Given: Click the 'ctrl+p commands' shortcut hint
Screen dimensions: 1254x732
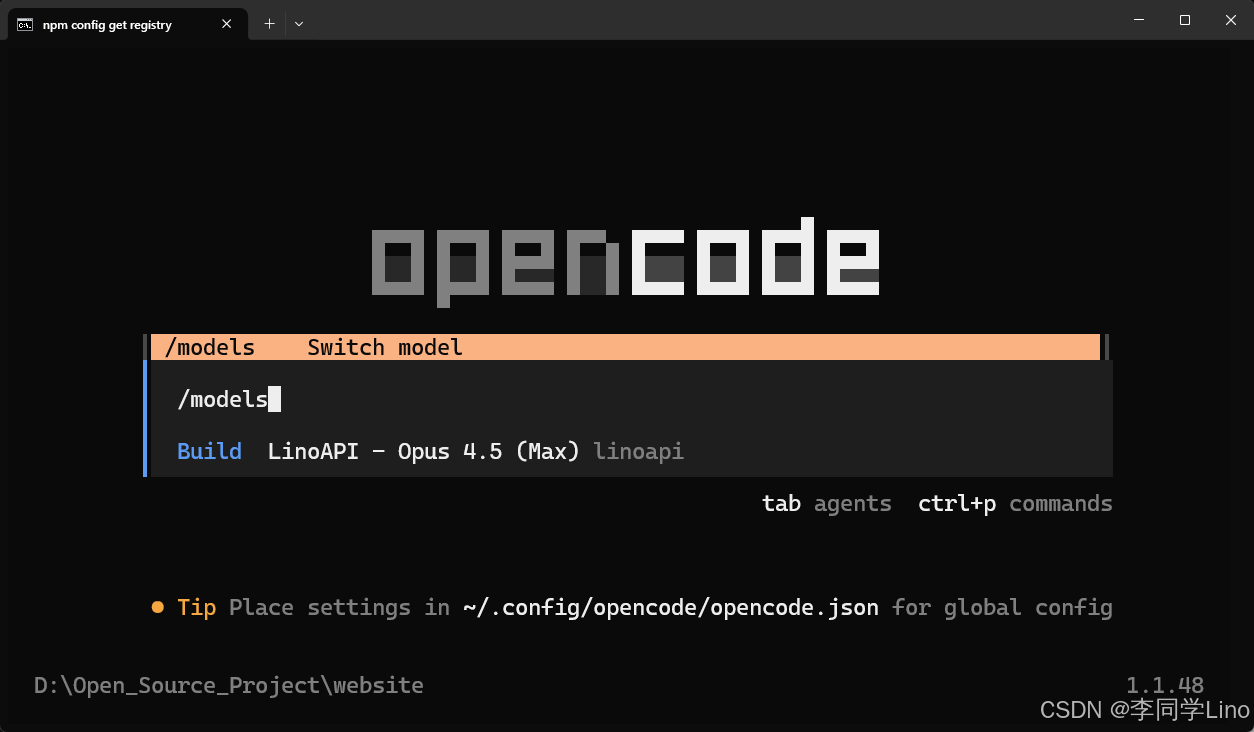Looking at the screenshot, I should (1015, 503).
